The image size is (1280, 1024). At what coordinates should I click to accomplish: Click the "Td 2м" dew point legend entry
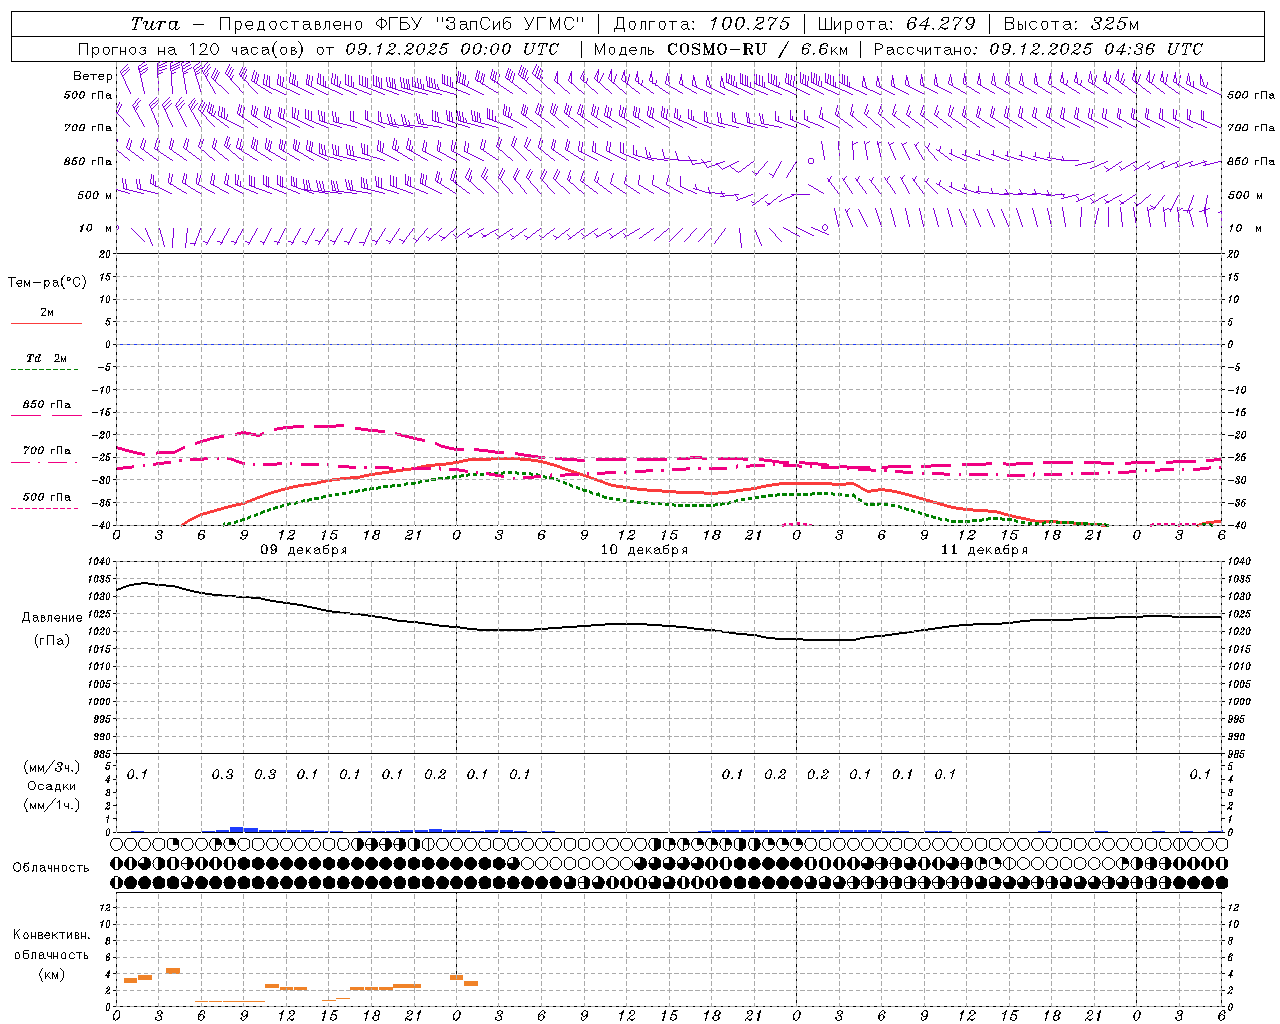(47, 358)
